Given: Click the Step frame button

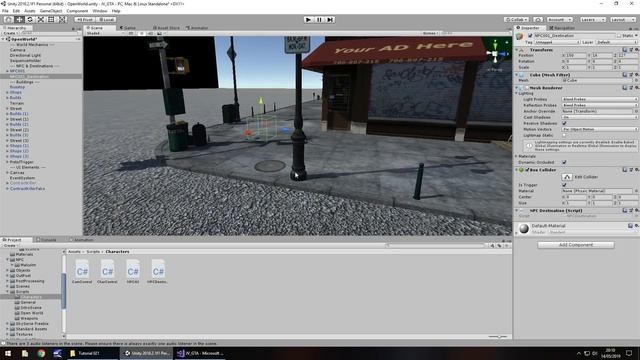Looking at the screenshot, I should (x=330, y=20).
